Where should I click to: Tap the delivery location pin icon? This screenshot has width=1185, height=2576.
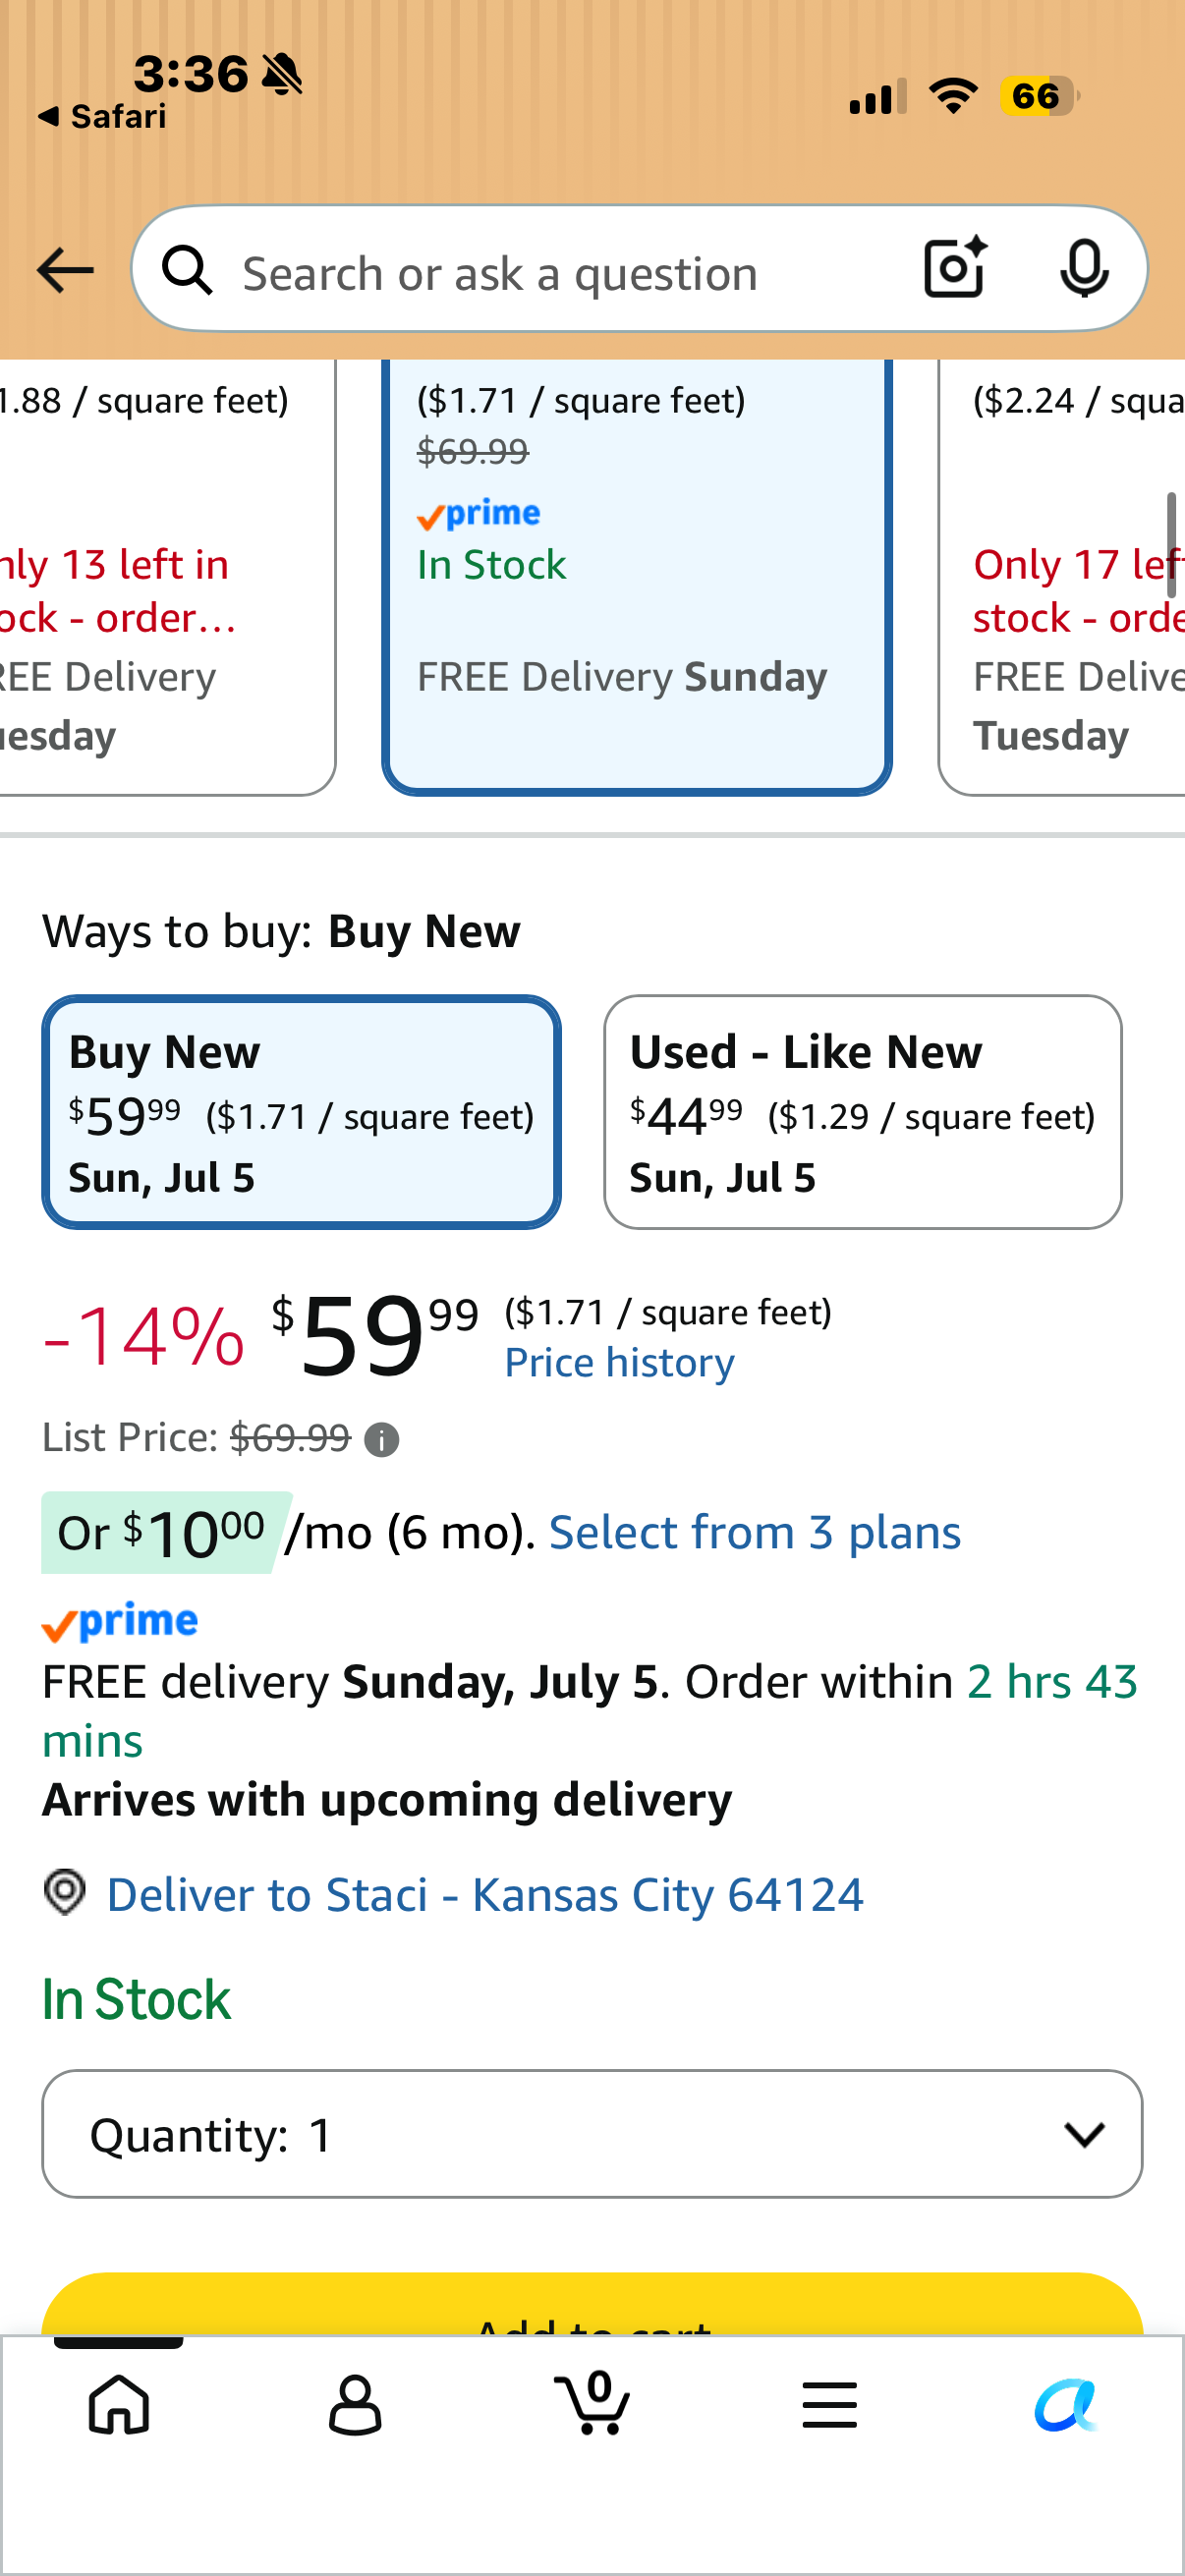tap(65, 1892)
